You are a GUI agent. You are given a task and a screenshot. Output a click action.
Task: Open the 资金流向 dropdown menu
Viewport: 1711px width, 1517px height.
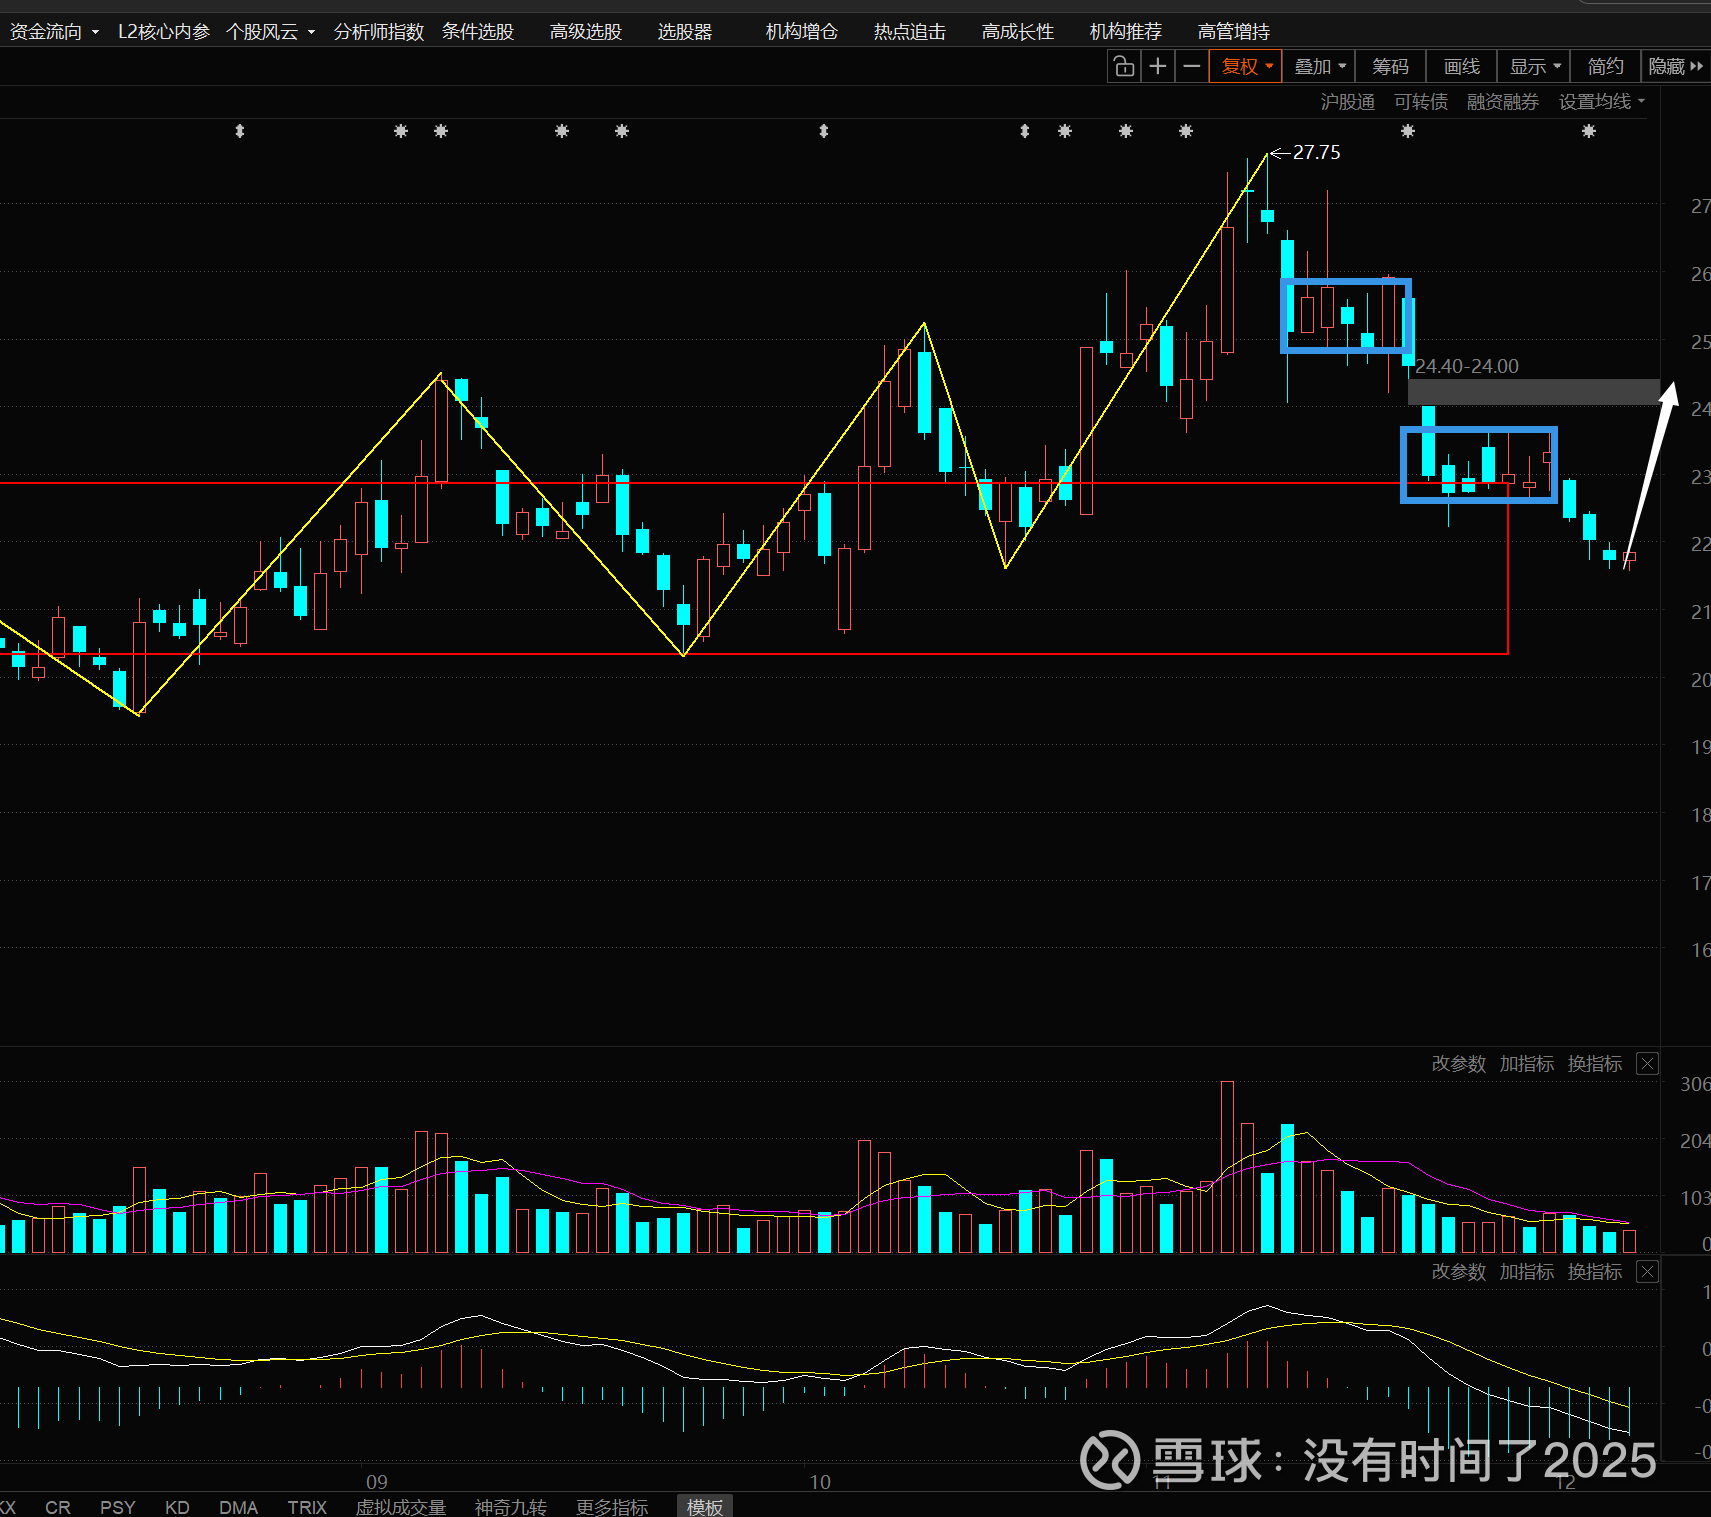pyautogui.click(x=54, y=32)
